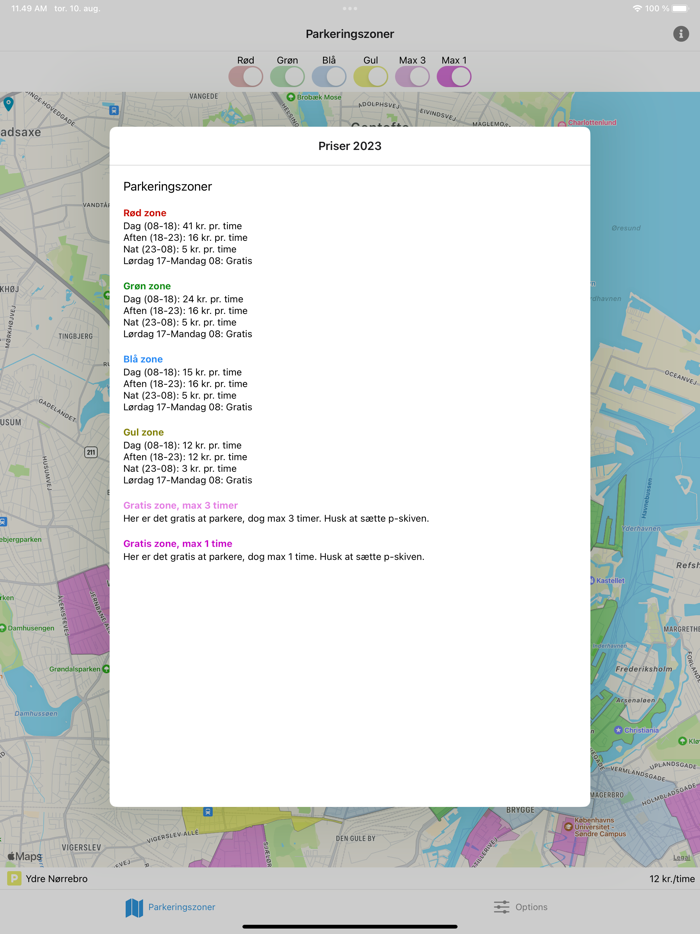Toggle the Max 1 zone switch

point(454,77)
